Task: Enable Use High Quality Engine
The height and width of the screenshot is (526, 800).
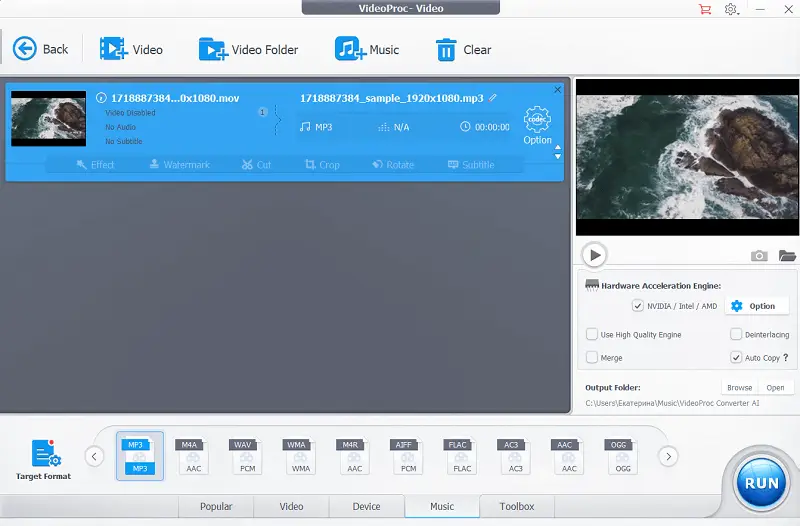Action: tap(592, 334)
